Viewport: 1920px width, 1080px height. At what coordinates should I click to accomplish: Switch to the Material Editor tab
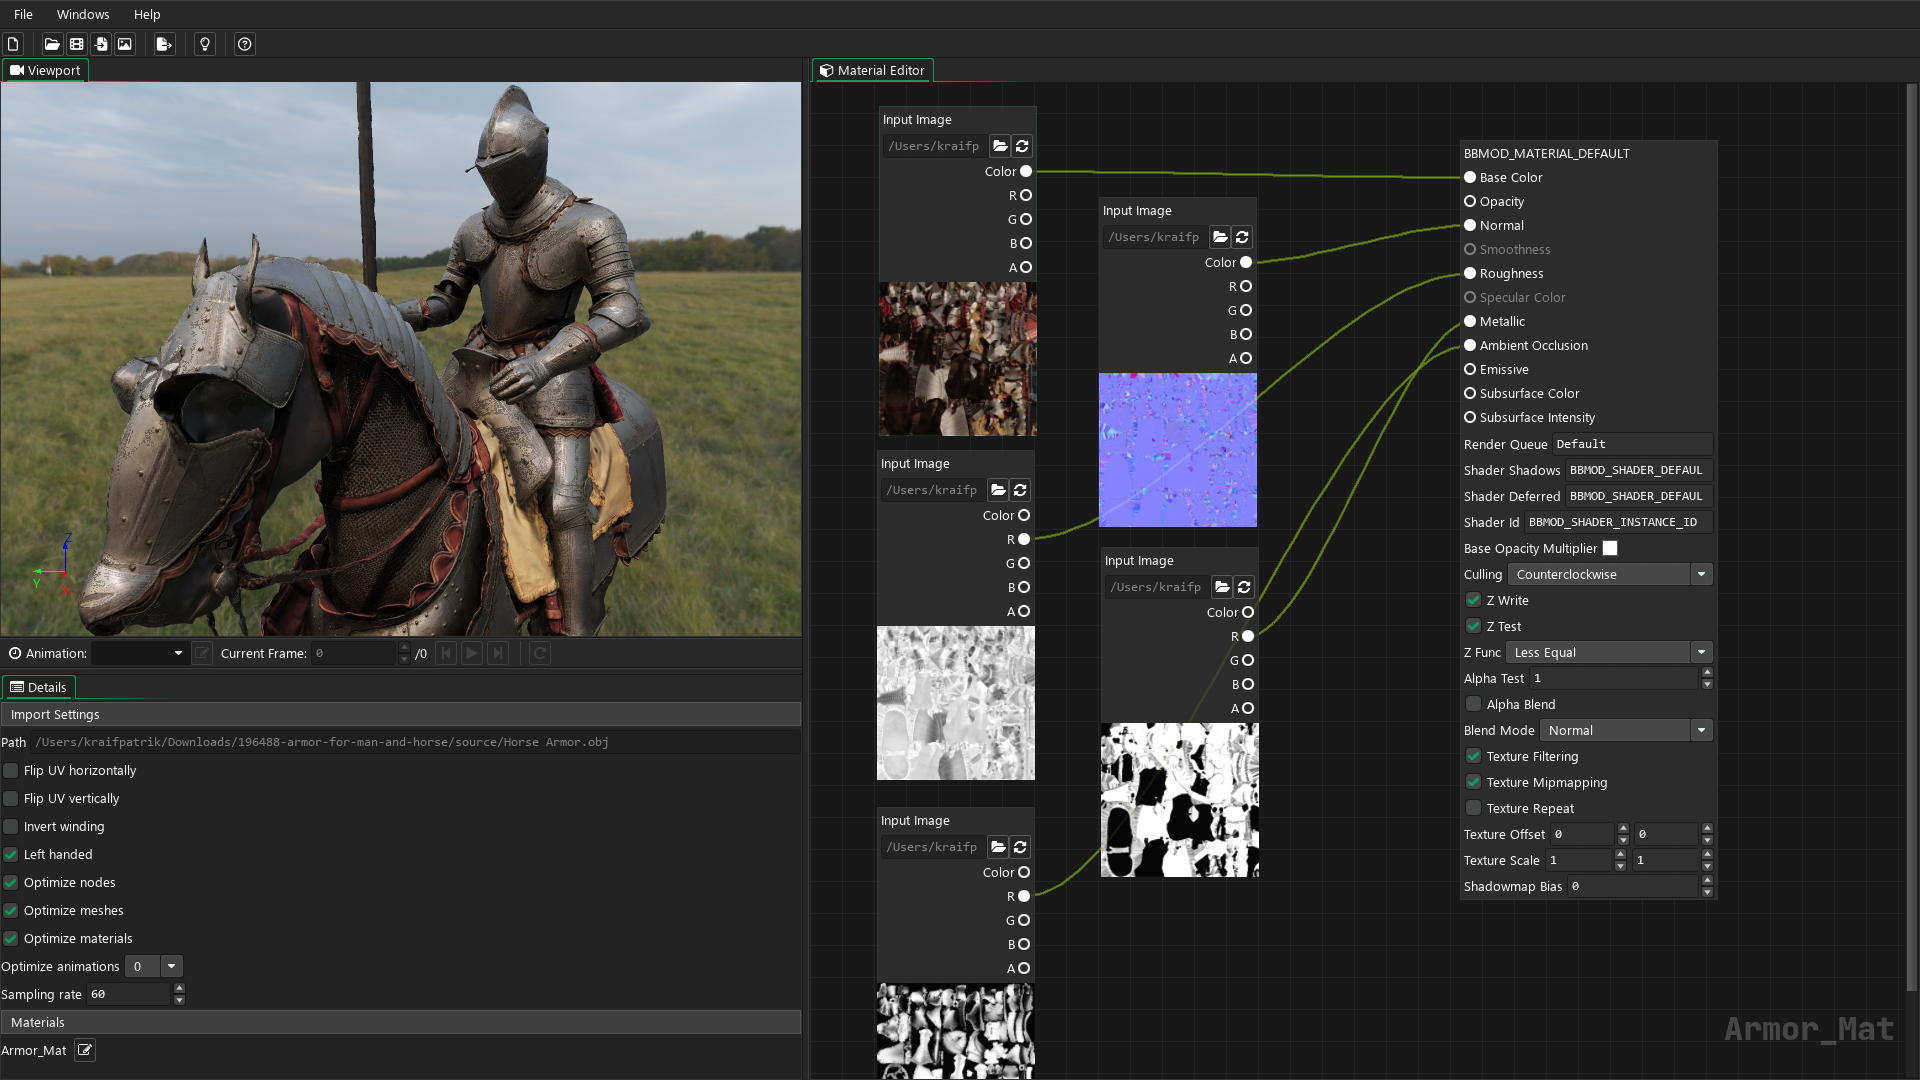pyautogui.click(x=873, y=70)
